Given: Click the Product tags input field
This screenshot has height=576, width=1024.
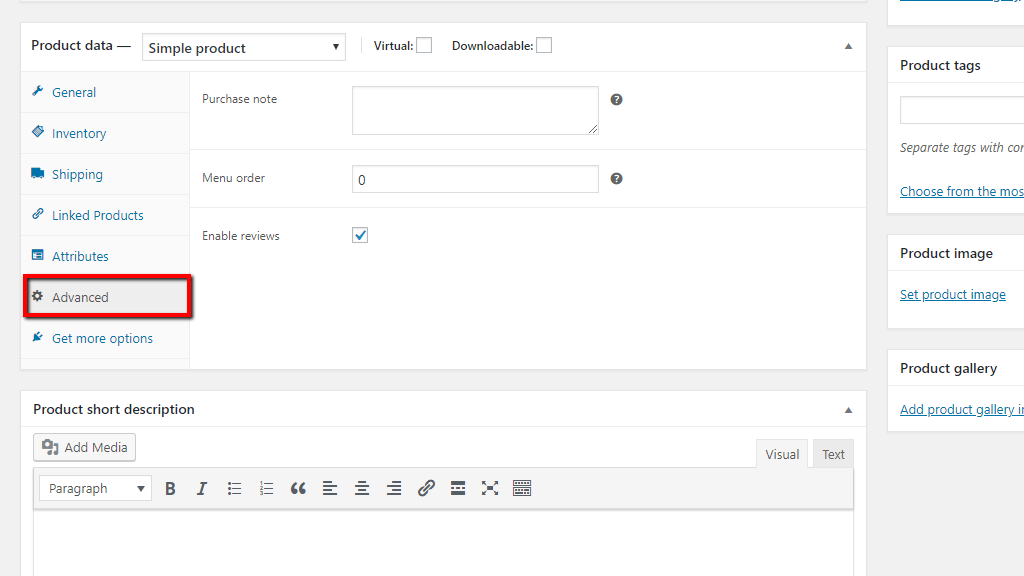Looking at the screenshot, I should pos(961,110).
